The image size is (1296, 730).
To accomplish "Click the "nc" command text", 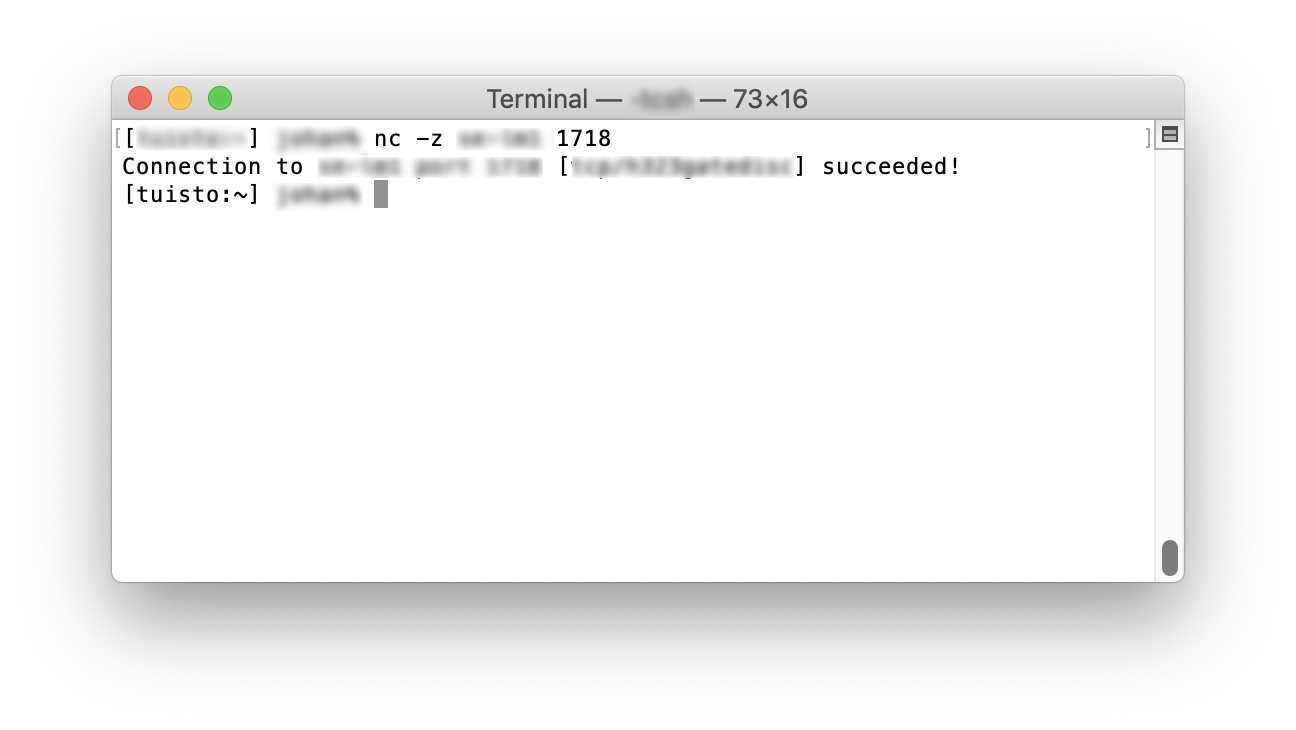I will pyautogui.click(x=387, y=138).
